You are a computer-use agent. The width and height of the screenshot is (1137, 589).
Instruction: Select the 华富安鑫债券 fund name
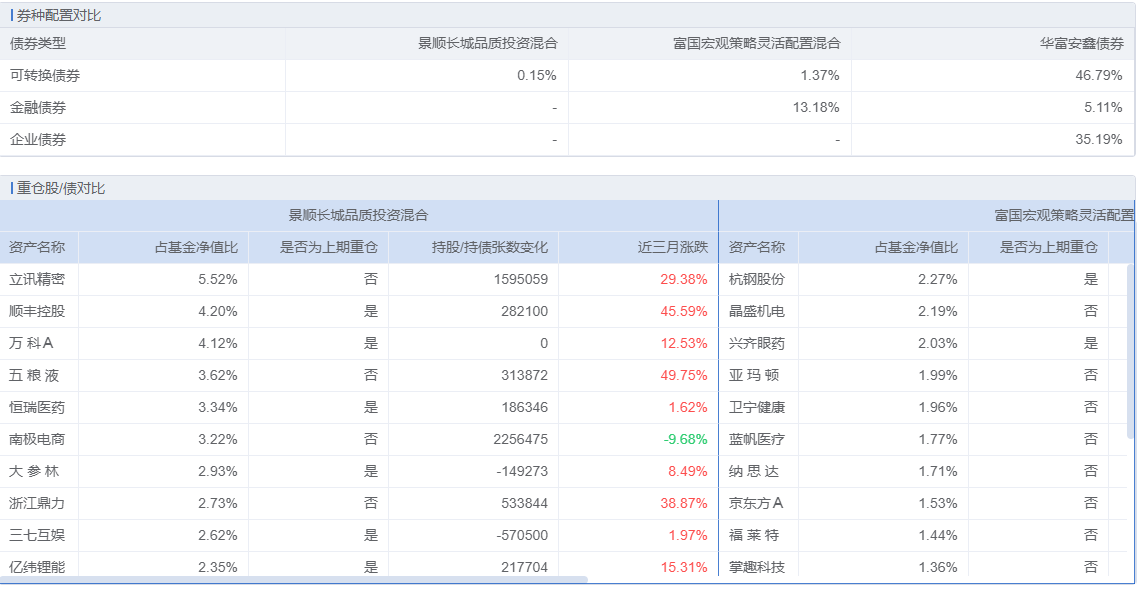pyautogui.click(x=1080, y=44)
